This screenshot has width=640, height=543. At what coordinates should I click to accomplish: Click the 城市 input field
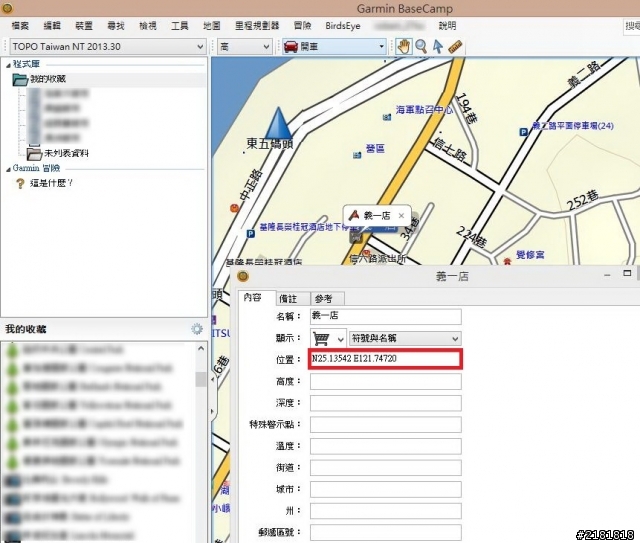point(386,489)
